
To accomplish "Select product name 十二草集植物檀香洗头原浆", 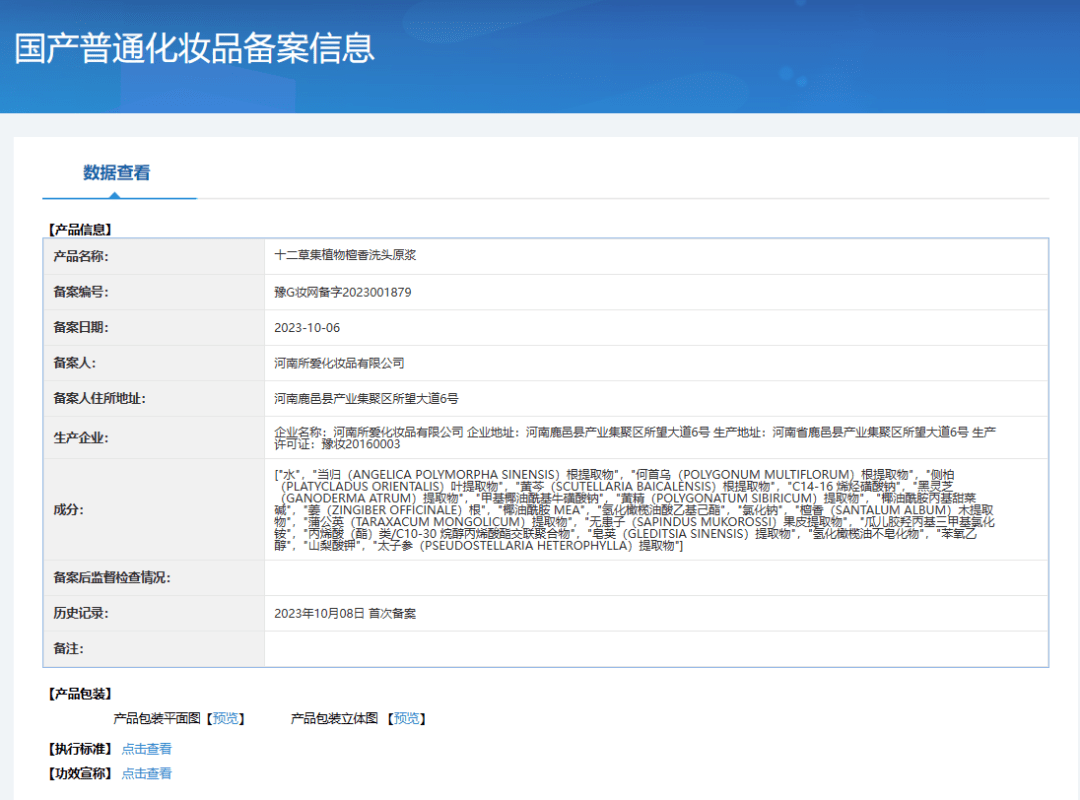I will click(x=345, y=255).
